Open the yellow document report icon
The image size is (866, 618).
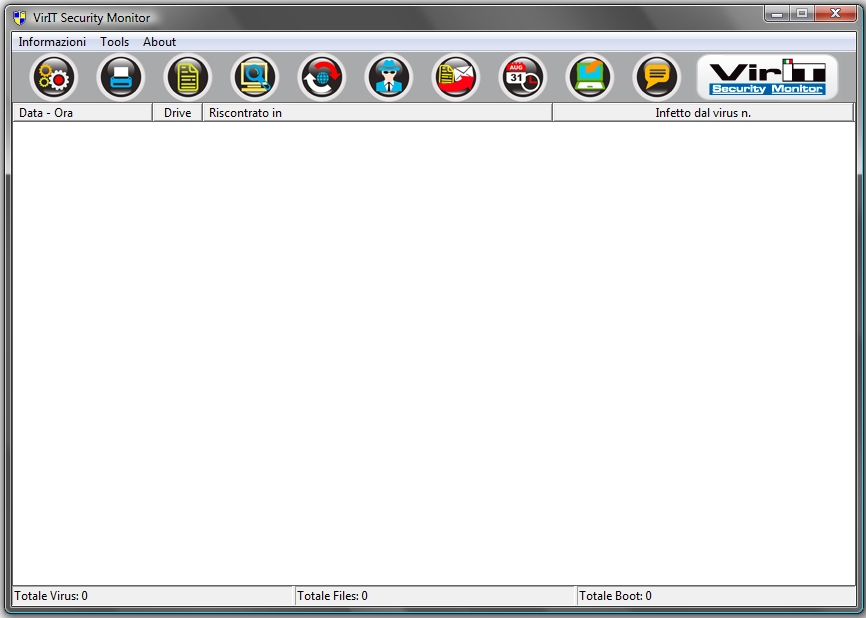[188, 77]
